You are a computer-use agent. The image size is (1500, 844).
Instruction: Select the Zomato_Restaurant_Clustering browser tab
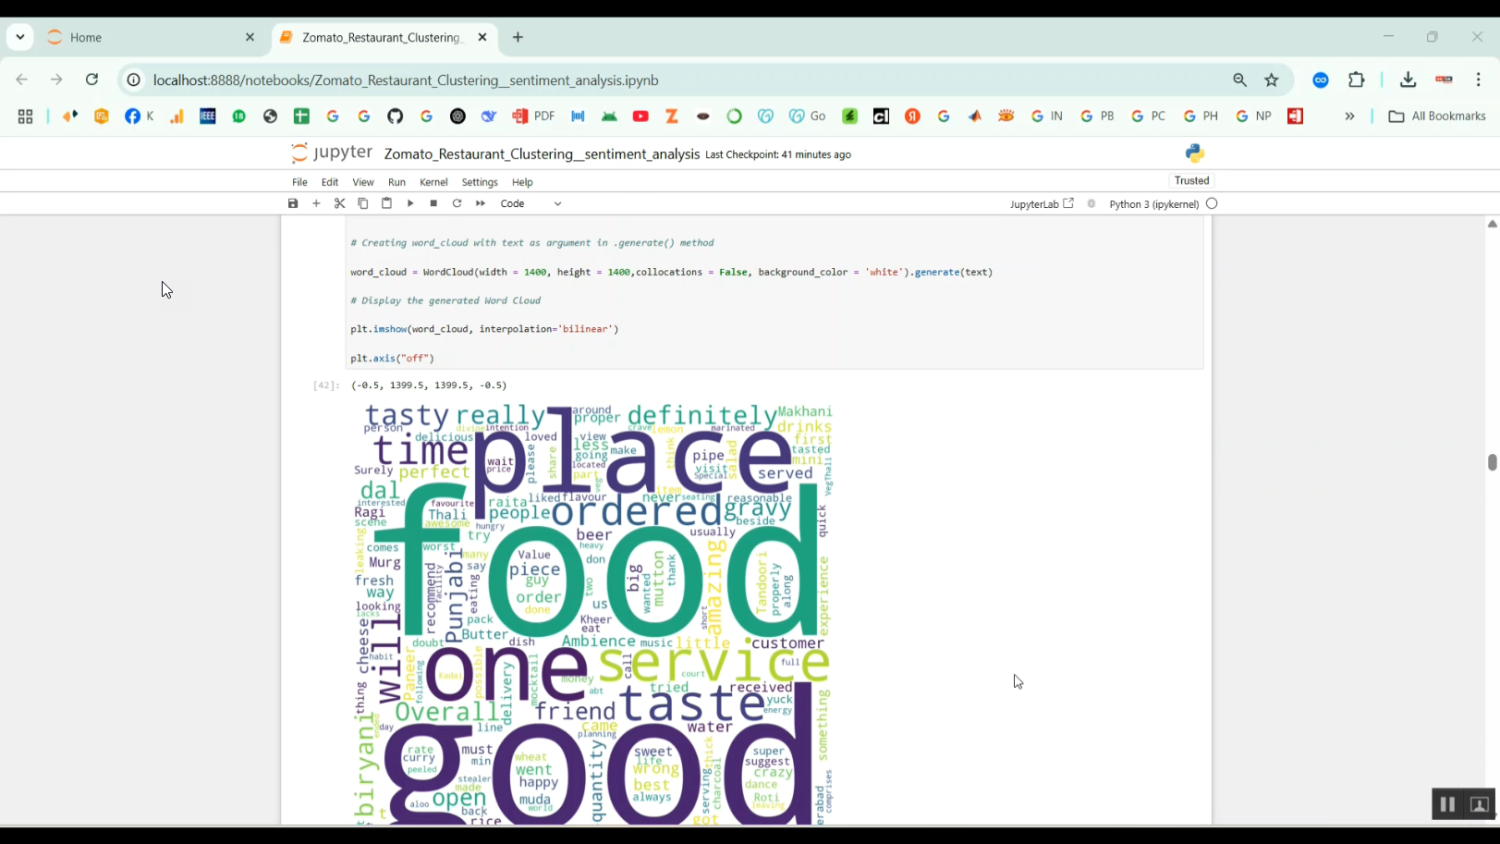[382, 37]
